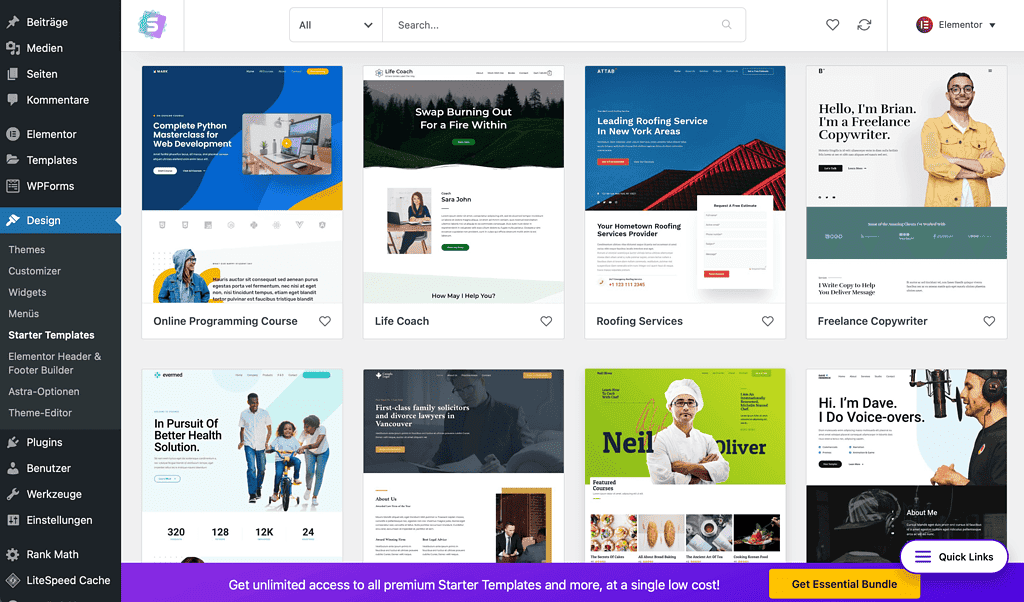Open favorites via the heart icon in toolbar
This screenshot has height=602, width=1024.
[832, 25]
